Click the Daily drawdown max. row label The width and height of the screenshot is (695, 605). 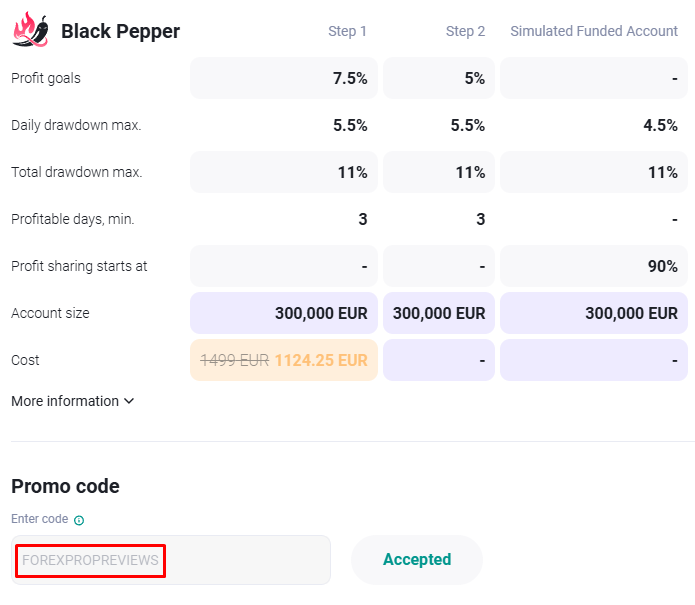[x=76, y=125]
